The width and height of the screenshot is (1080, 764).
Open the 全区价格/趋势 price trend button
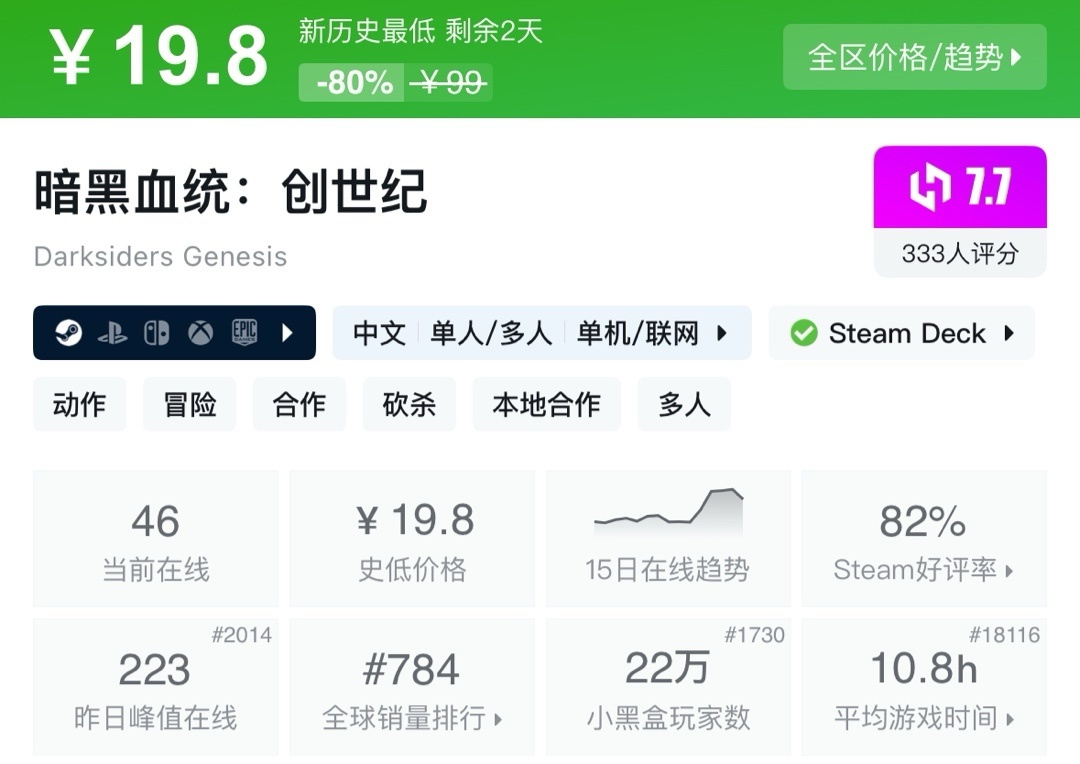(914, 57)
